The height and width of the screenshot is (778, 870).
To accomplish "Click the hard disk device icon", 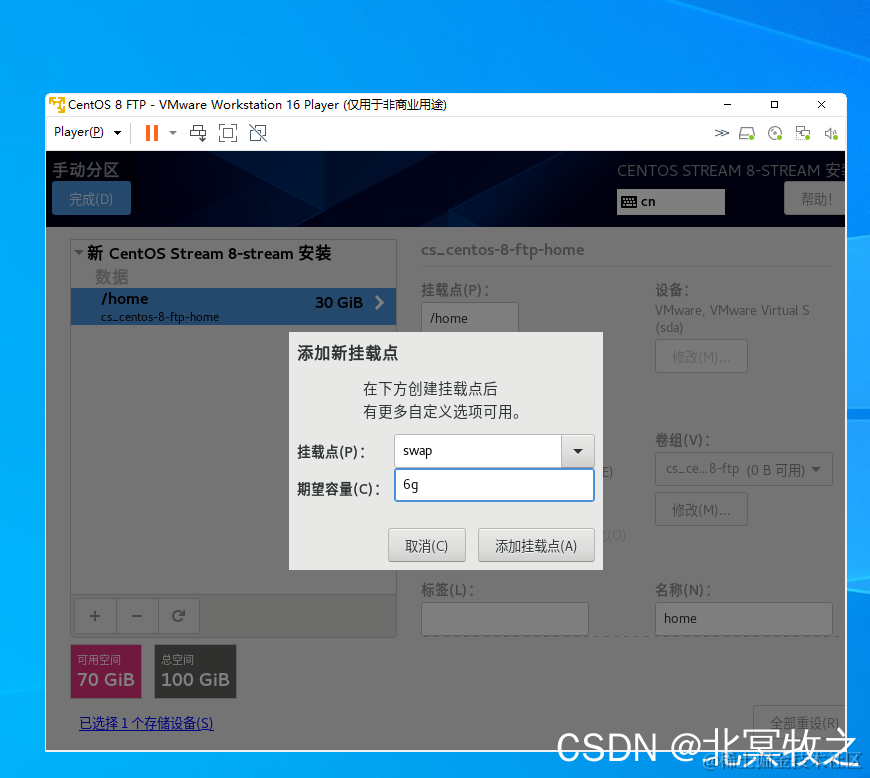I will pos(747,133).
